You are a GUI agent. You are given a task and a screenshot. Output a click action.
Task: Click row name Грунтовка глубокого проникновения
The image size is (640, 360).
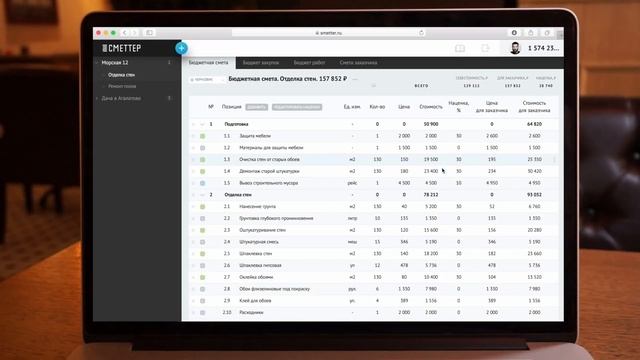pos(276,219)
